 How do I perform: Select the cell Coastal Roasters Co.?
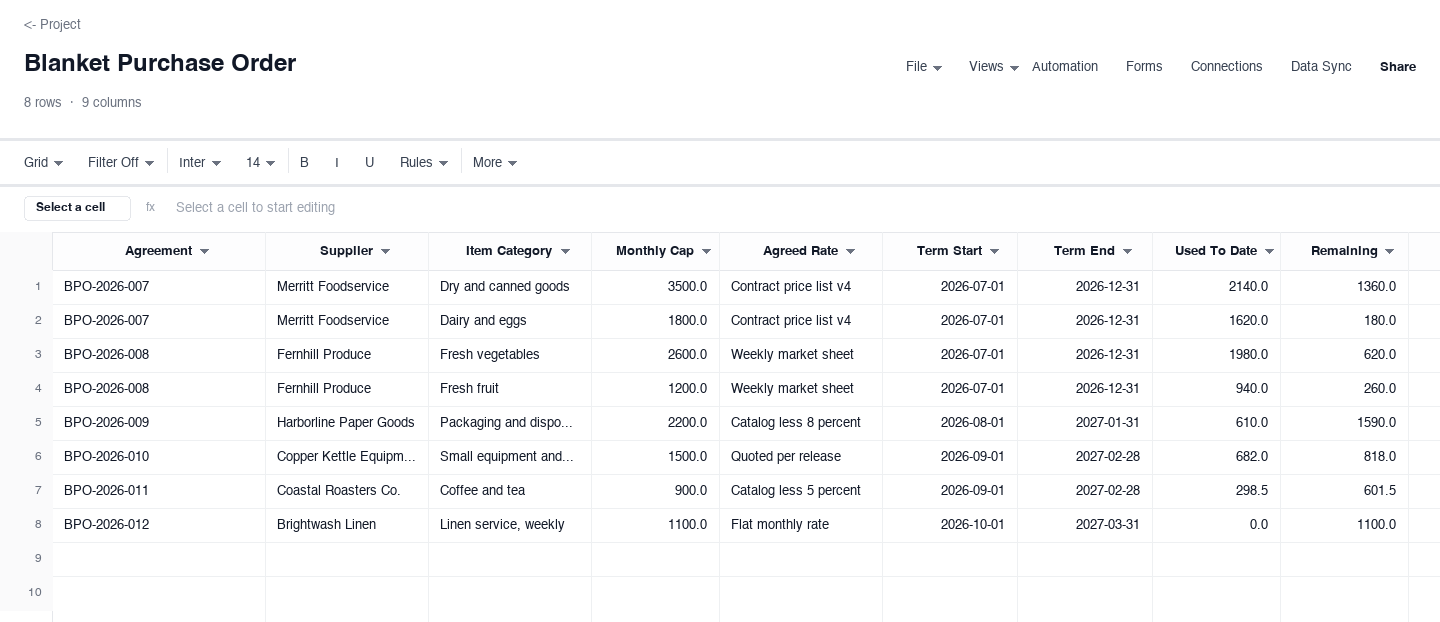pyautogui.click(x=347, y=491)
